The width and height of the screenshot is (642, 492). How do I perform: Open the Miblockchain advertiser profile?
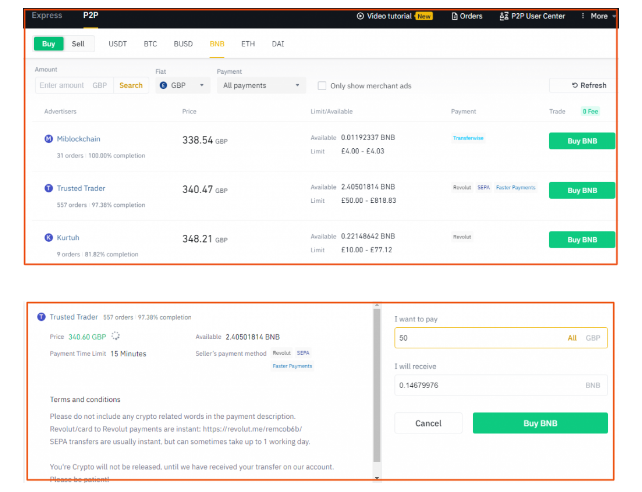(x=79, y=139)
